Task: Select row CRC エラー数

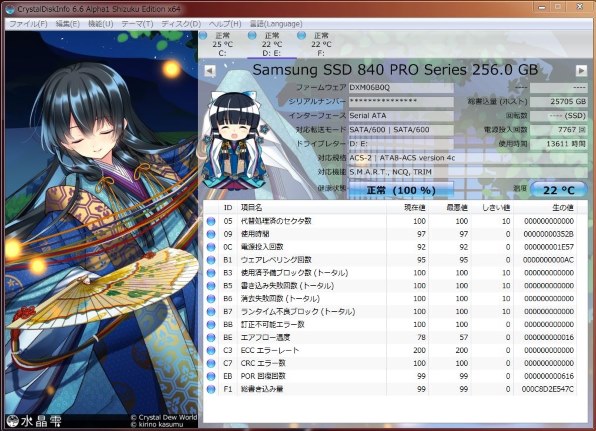Action: (x=390, y=363)
